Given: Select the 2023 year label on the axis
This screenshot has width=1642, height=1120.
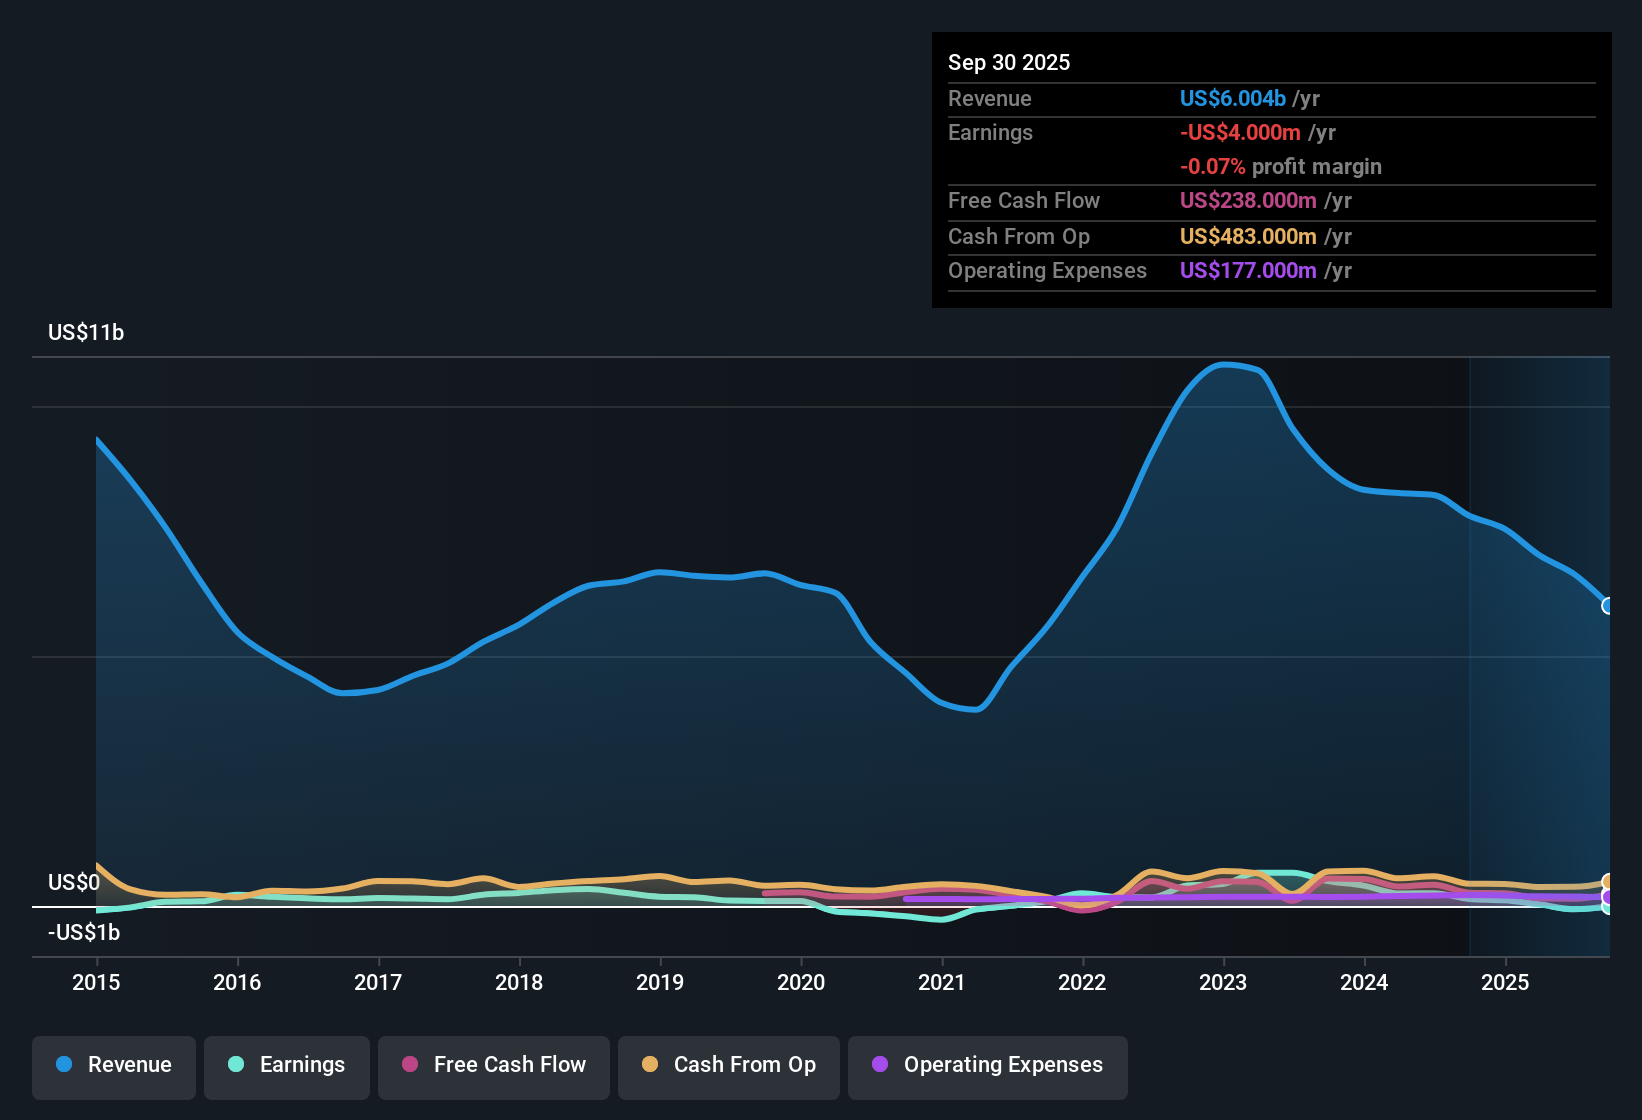Looking at the screenshot, I should click(x=1223, y=983).
